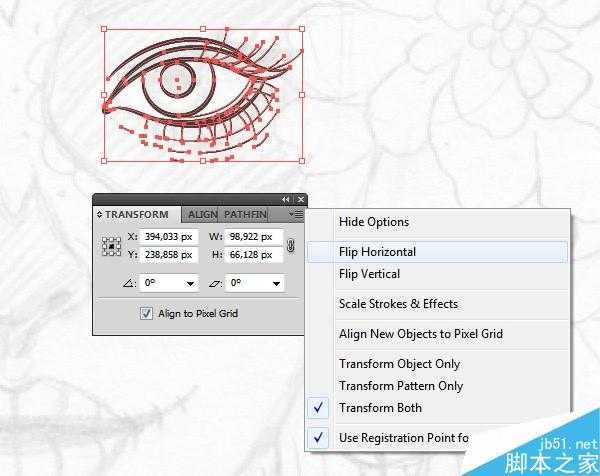600x476 pixels.
Task: Click the eye pupil circle in artwork
Action: (178, 80)
